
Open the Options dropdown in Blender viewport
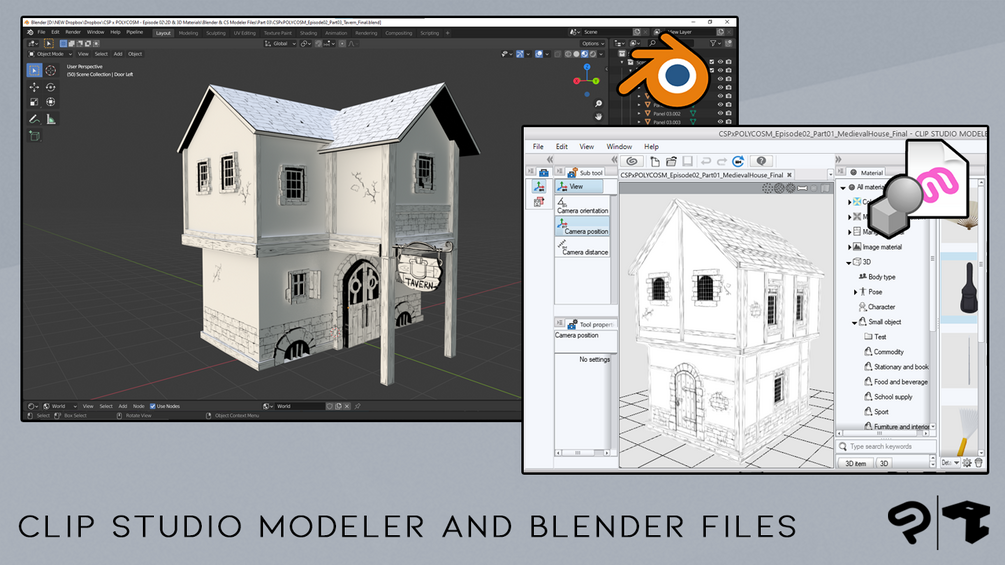593,44
